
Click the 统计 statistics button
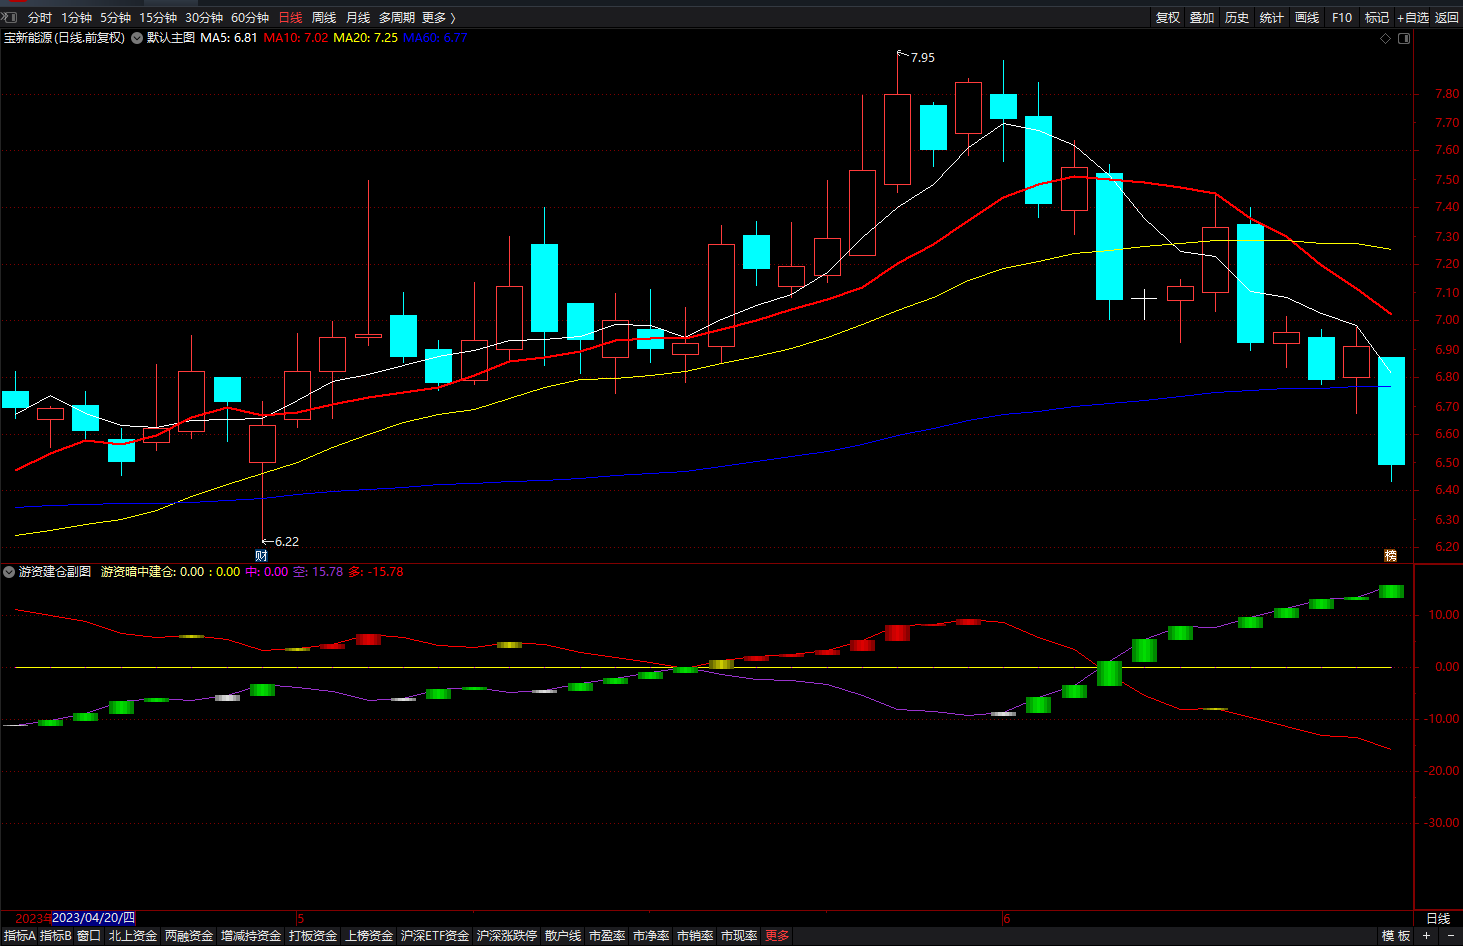(x=1272, y=18)
